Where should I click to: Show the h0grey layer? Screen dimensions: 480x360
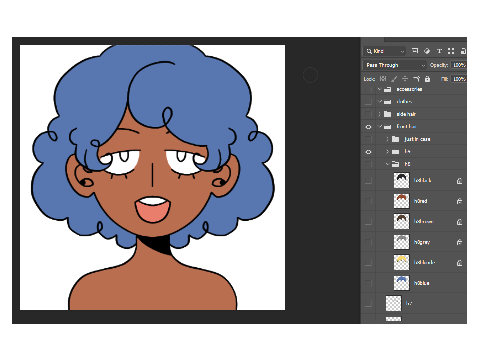[368, 242]
